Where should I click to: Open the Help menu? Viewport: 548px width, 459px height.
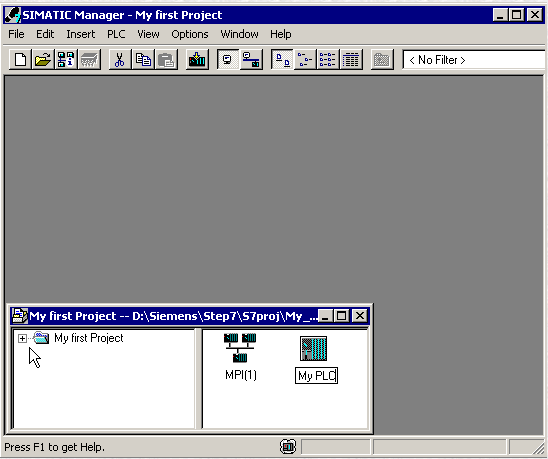(x=281, y=34)
